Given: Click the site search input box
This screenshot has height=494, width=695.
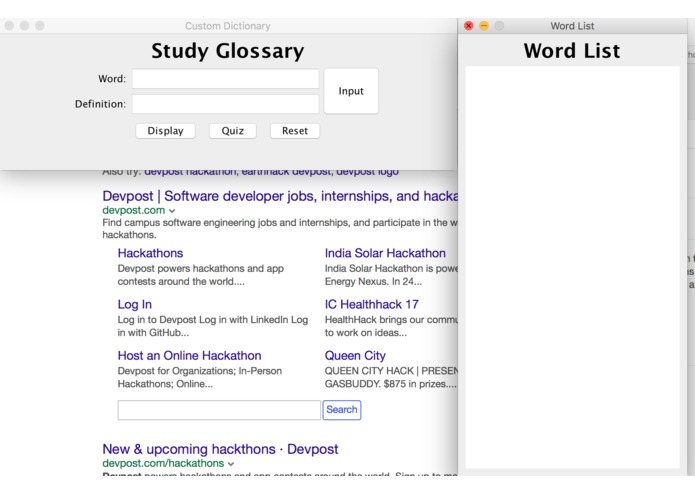Looking at the screenshot, I should (219, 410).
